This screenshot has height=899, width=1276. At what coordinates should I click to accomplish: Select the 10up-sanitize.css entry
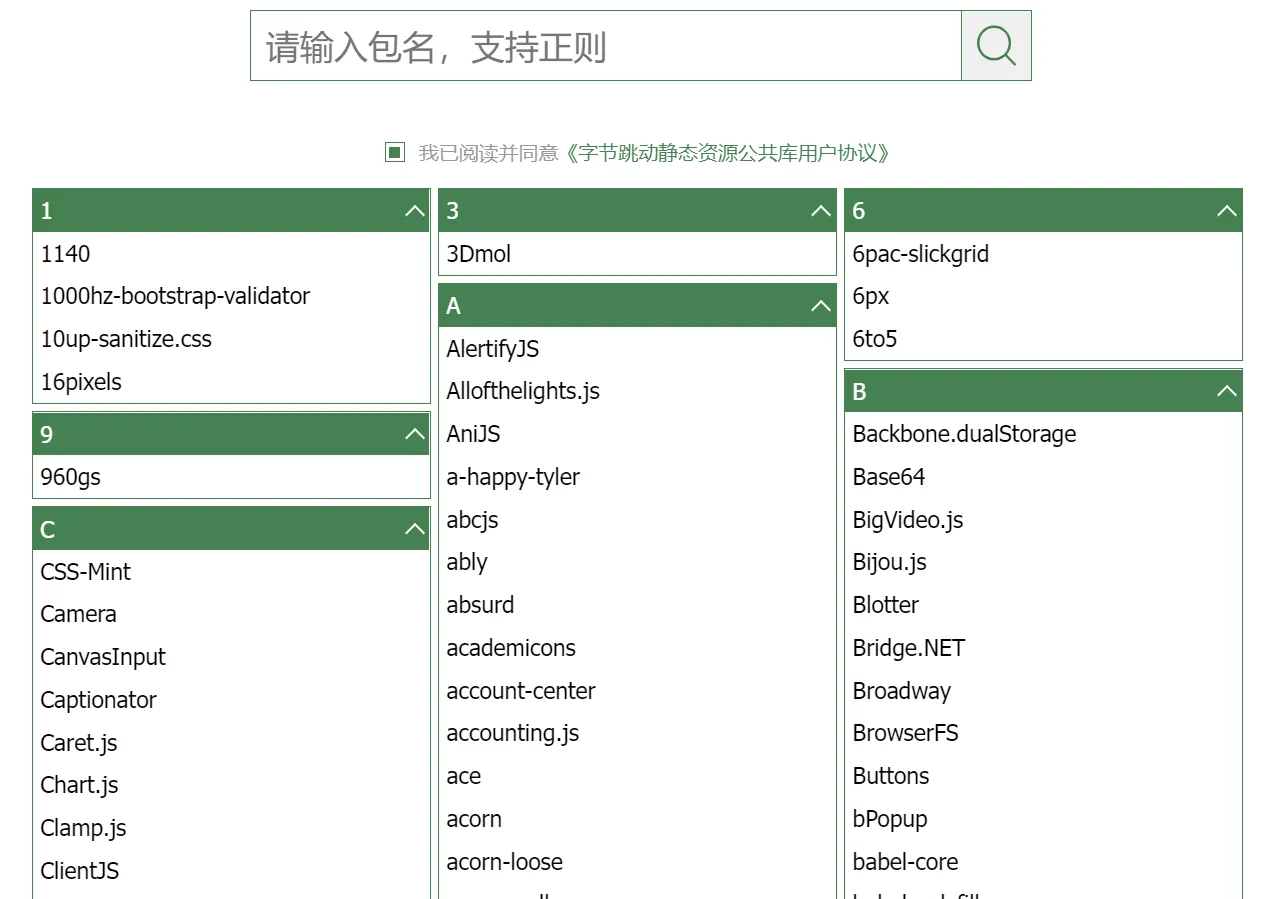click(126, 339)
